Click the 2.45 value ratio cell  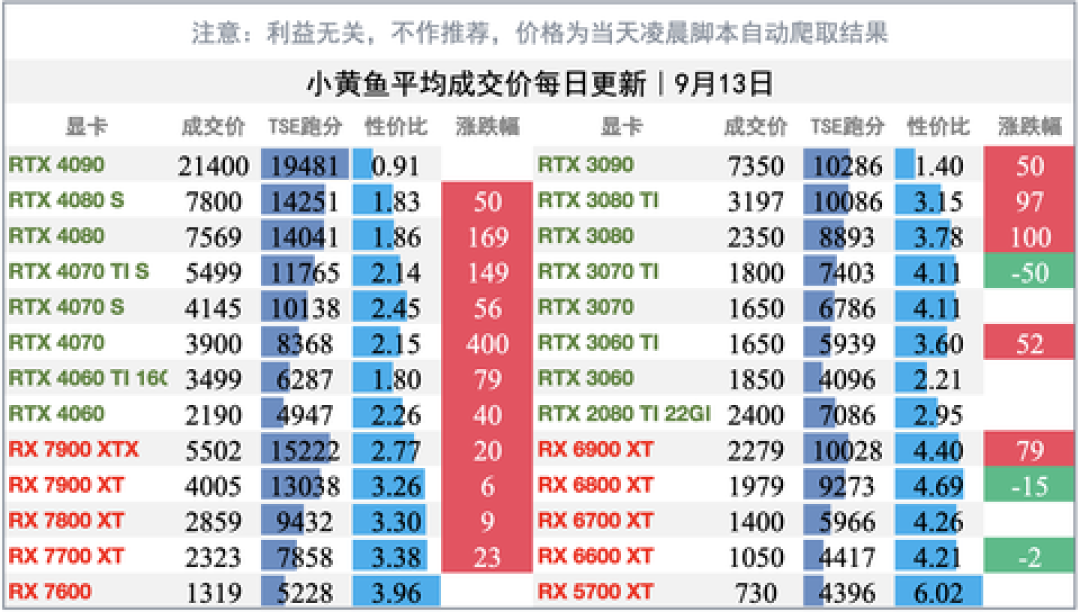tap(395, 308)
